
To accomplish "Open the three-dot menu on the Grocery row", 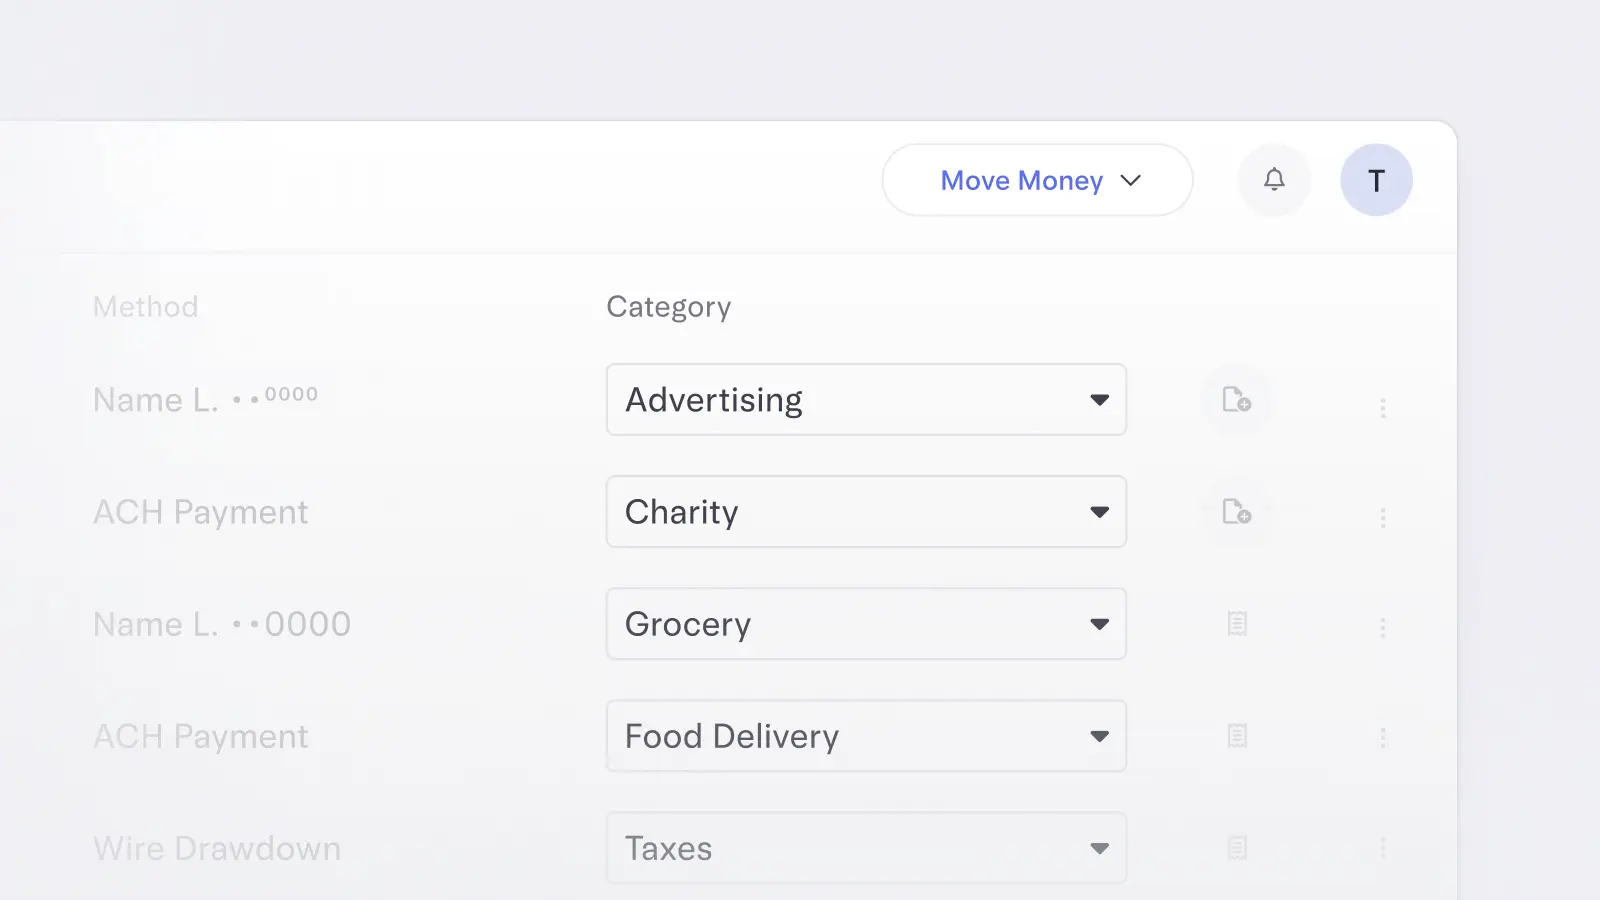I will (x=1384, y=628).
